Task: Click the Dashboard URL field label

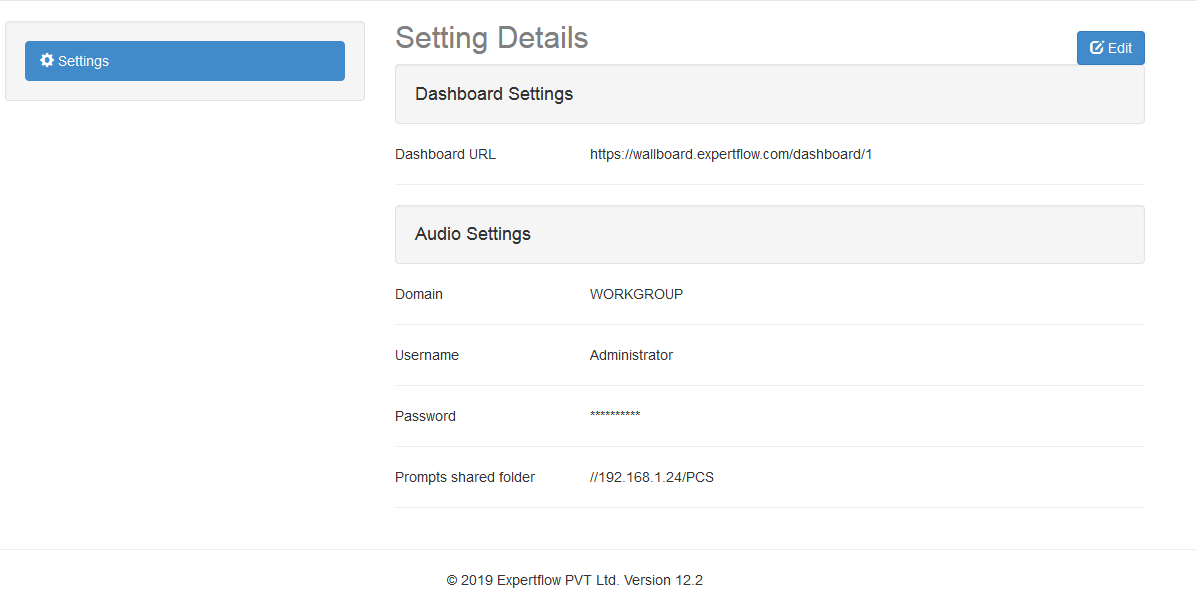Action: click(x=445, y=154)
